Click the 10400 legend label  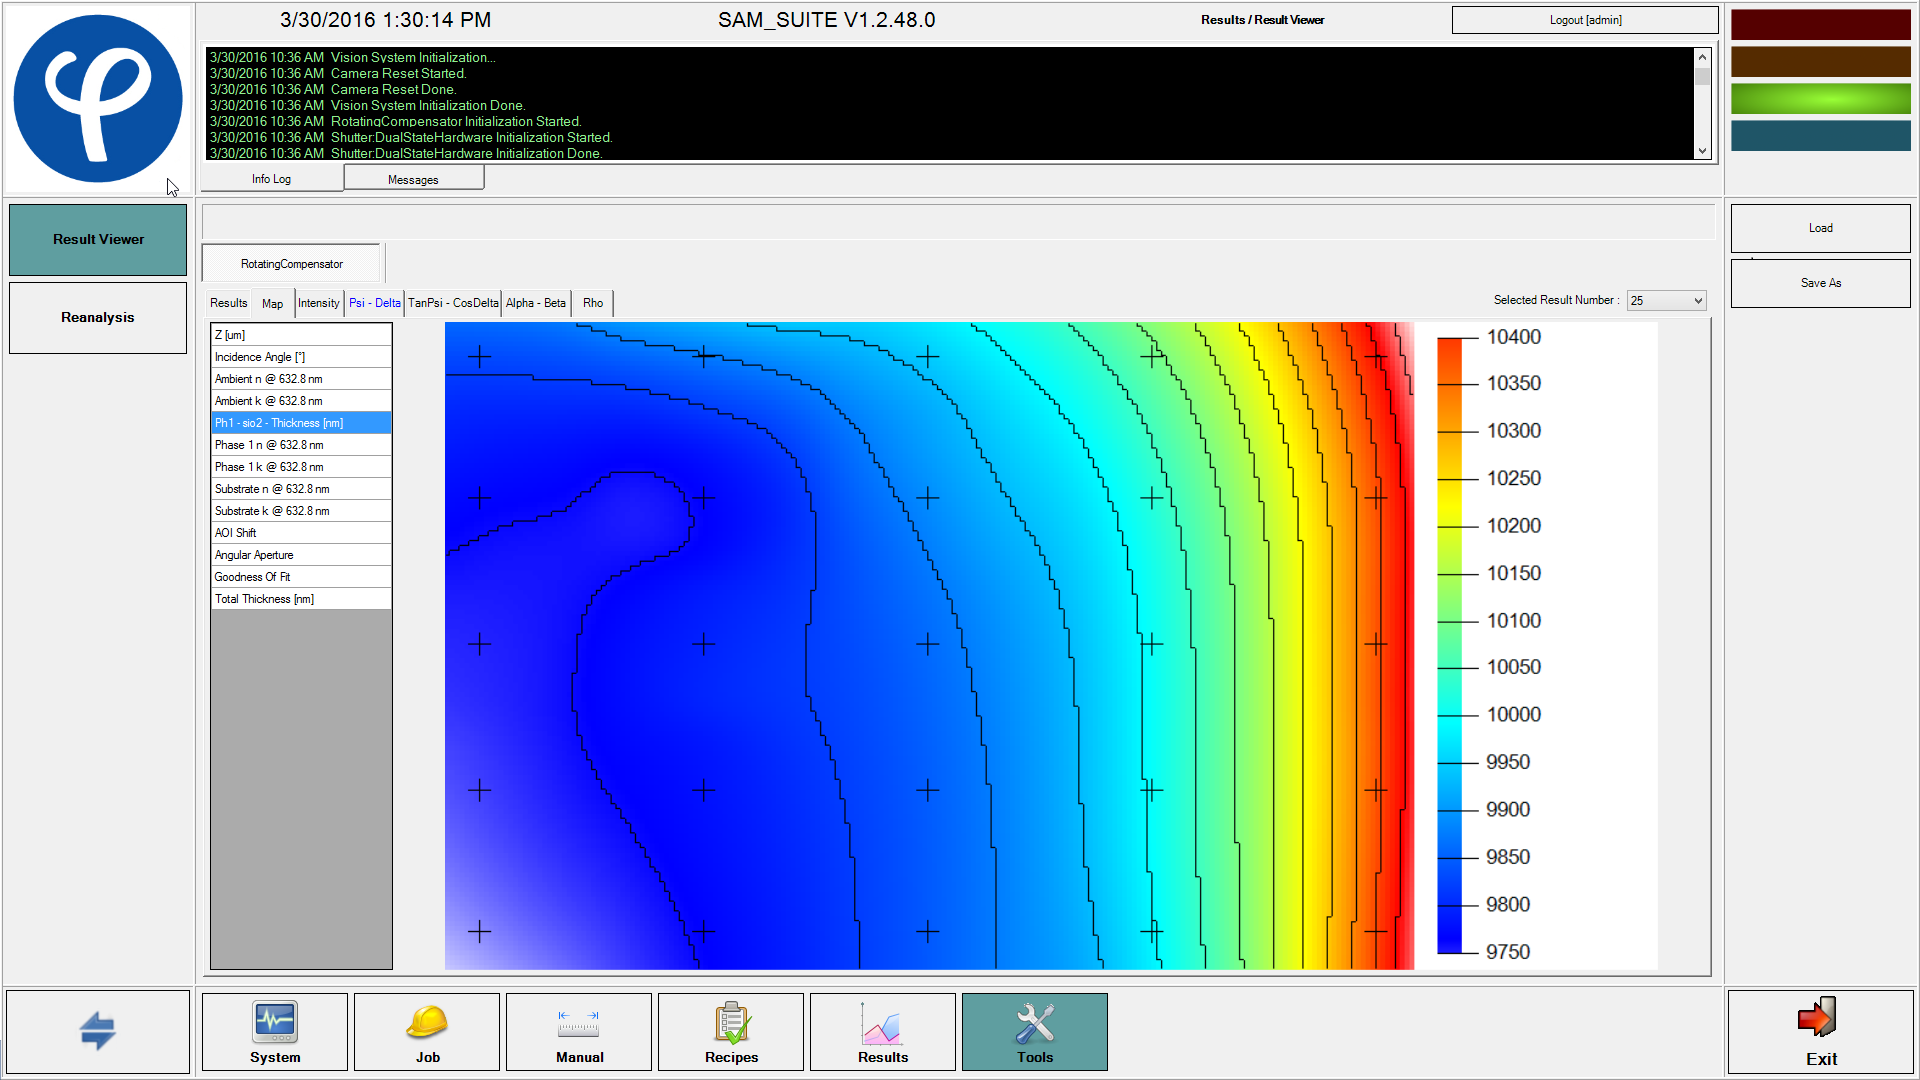click(1513, 337)
